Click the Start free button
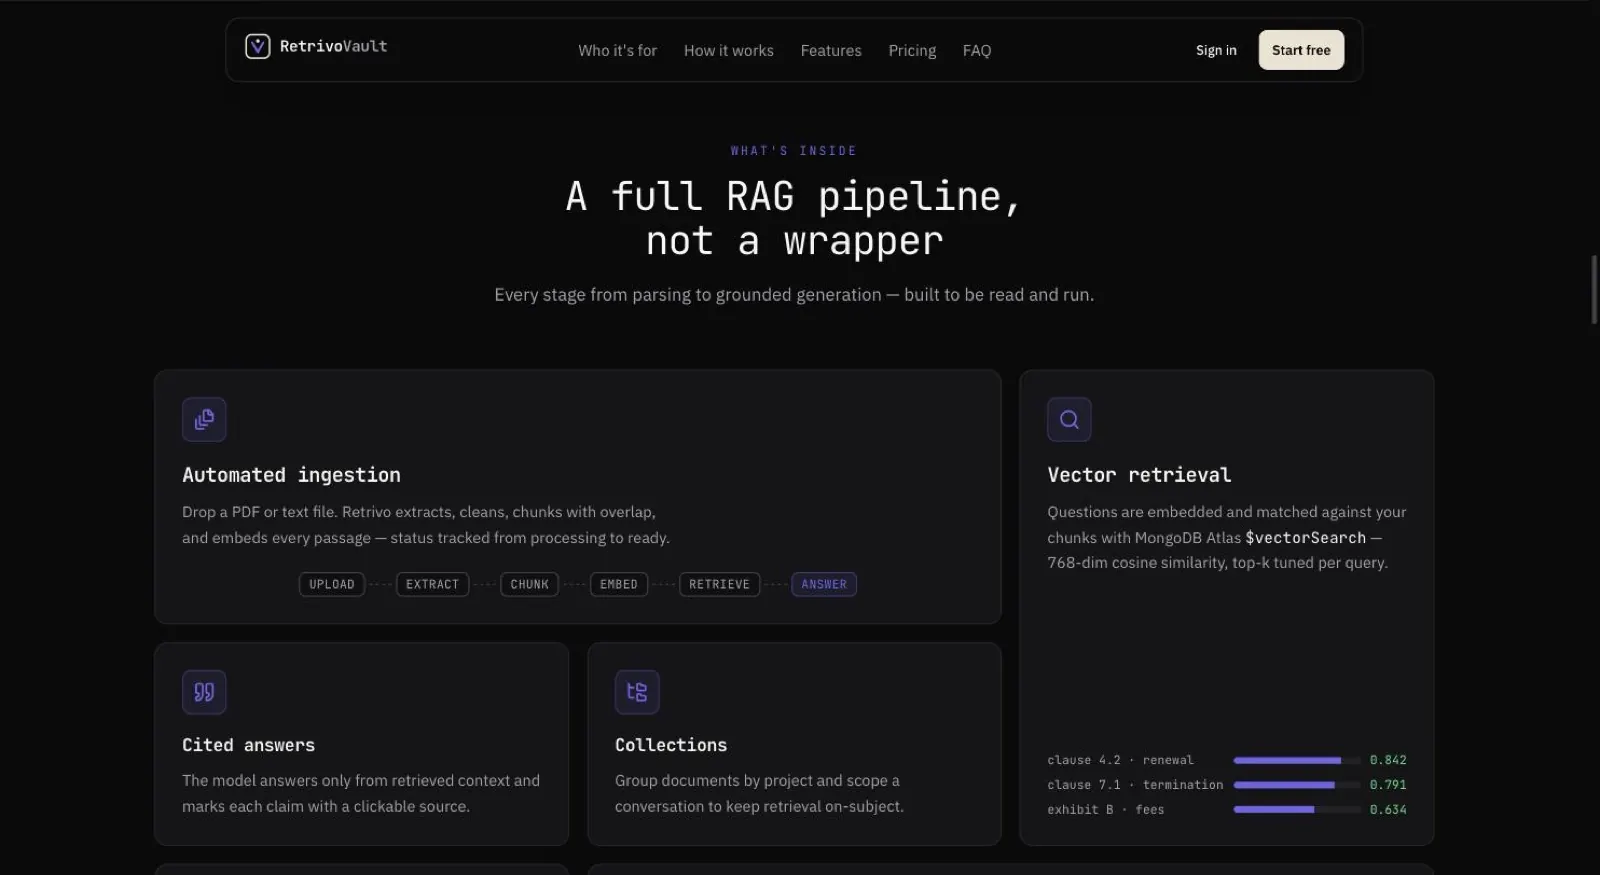Image resolution: width=1600 pixels, height=875 pixels. click(x=1301, y=50)
